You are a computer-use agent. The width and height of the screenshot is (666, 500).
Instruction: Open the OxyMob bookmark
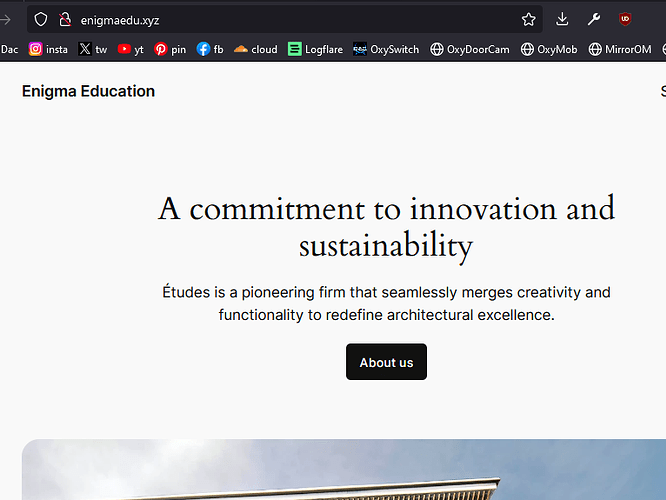(x=549, y=49)
